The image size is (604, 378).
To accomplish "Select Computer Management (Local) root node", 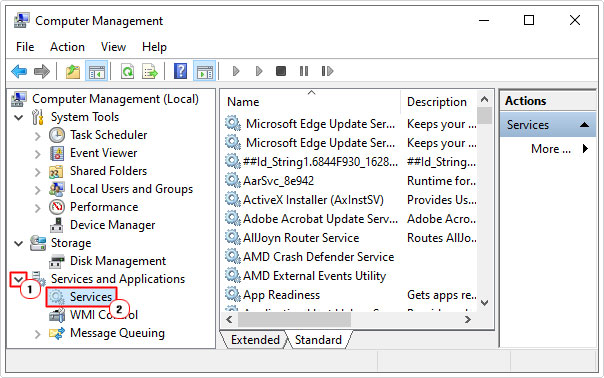I will pos(115,99).
